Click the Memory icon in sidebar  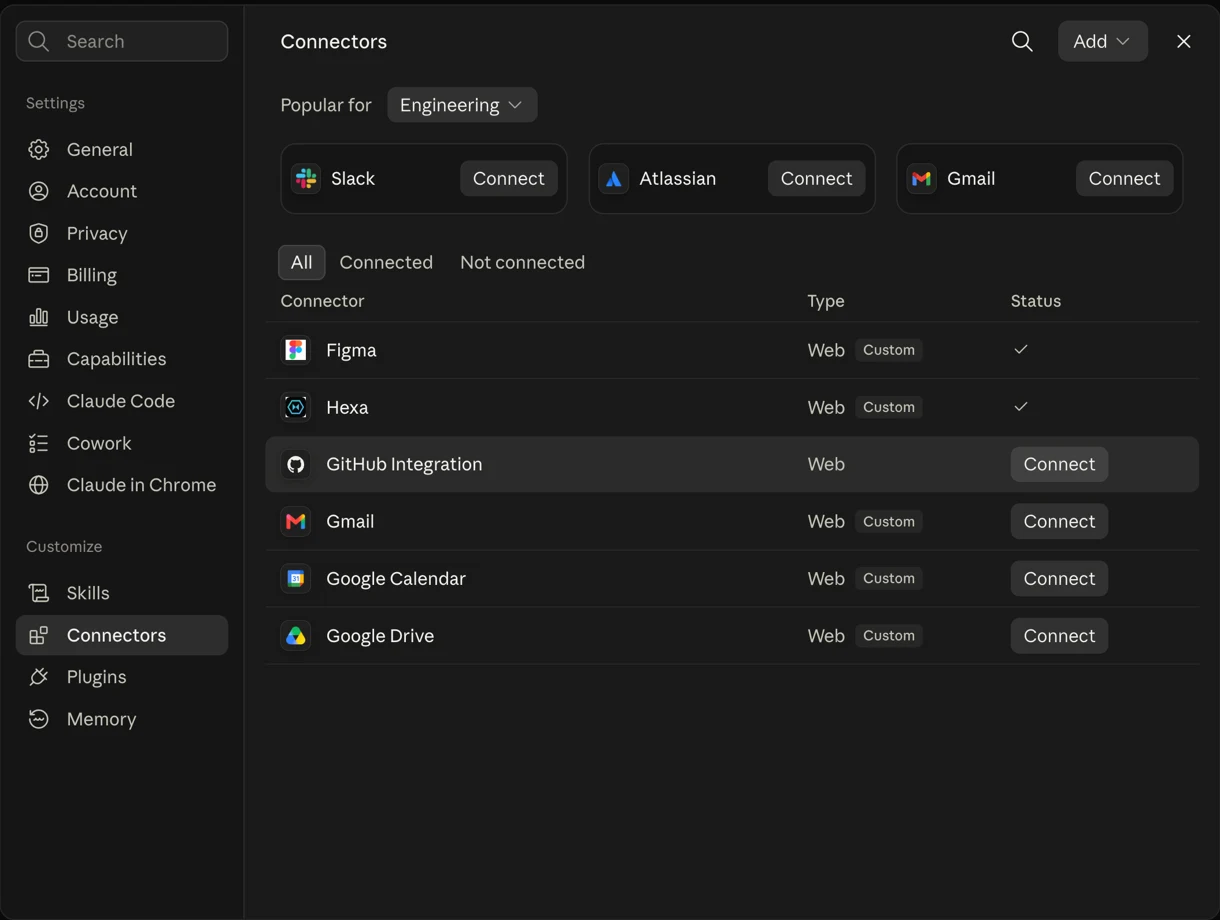click(39, 719)
